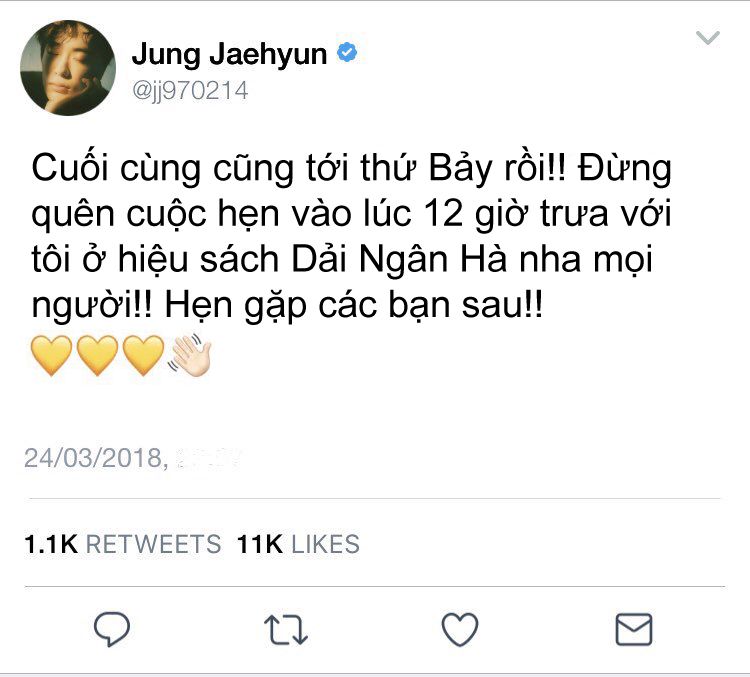
Task: Click the third yellow heart emoji
Action: pyautogui.click(x=143, y=355)
